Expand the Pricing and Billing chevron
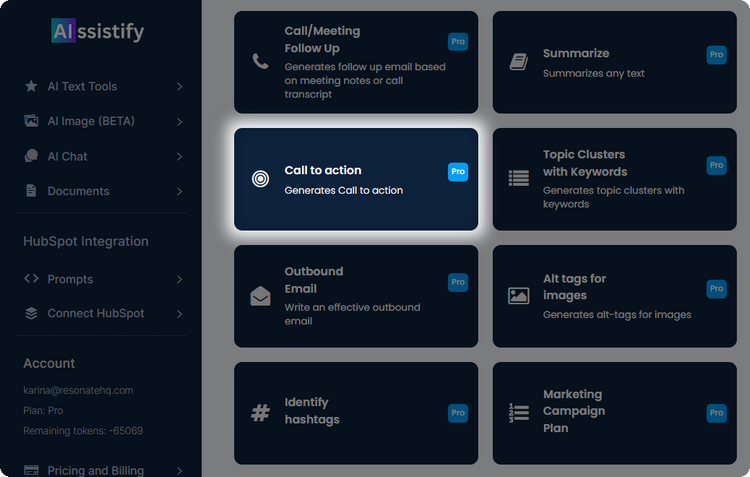The height and width of the screenshot is (477, 750). [x=179, y=470]
